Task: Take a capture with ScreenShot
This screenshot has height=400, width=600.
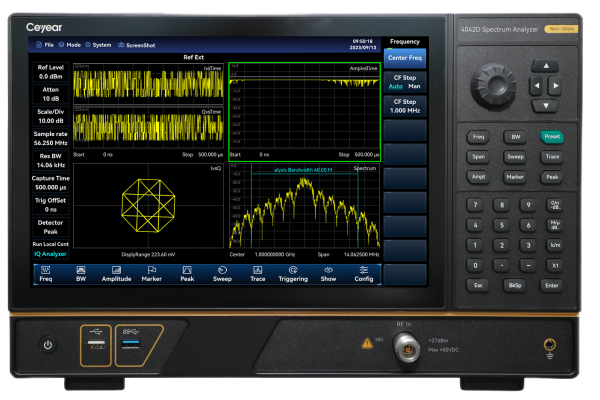Action: click(x=137, y=45)
